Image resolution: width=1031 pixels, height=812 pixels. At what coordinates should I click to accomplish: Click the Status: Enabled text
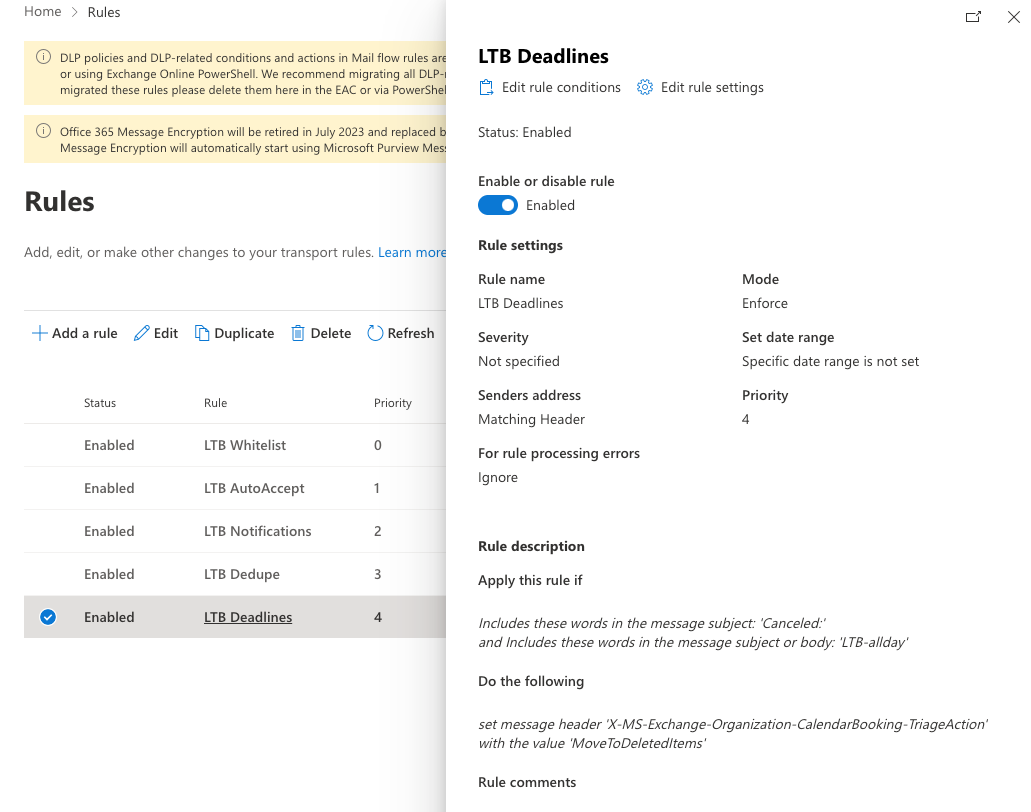[x=525, y=132]
